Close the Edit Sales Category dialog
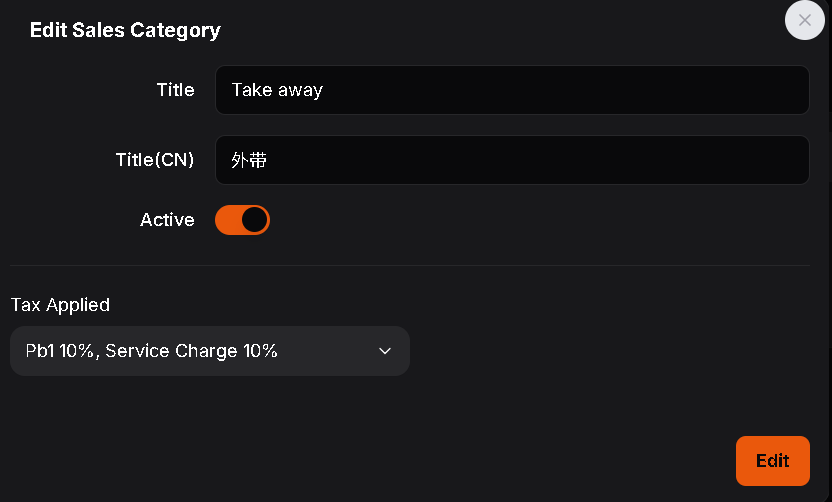The height and width of the screenshot is (502, 832). [x=804, y=20]
